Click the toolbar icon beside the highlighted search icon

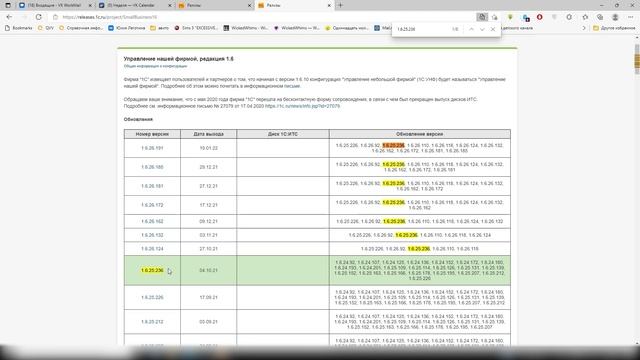point(495,17)
